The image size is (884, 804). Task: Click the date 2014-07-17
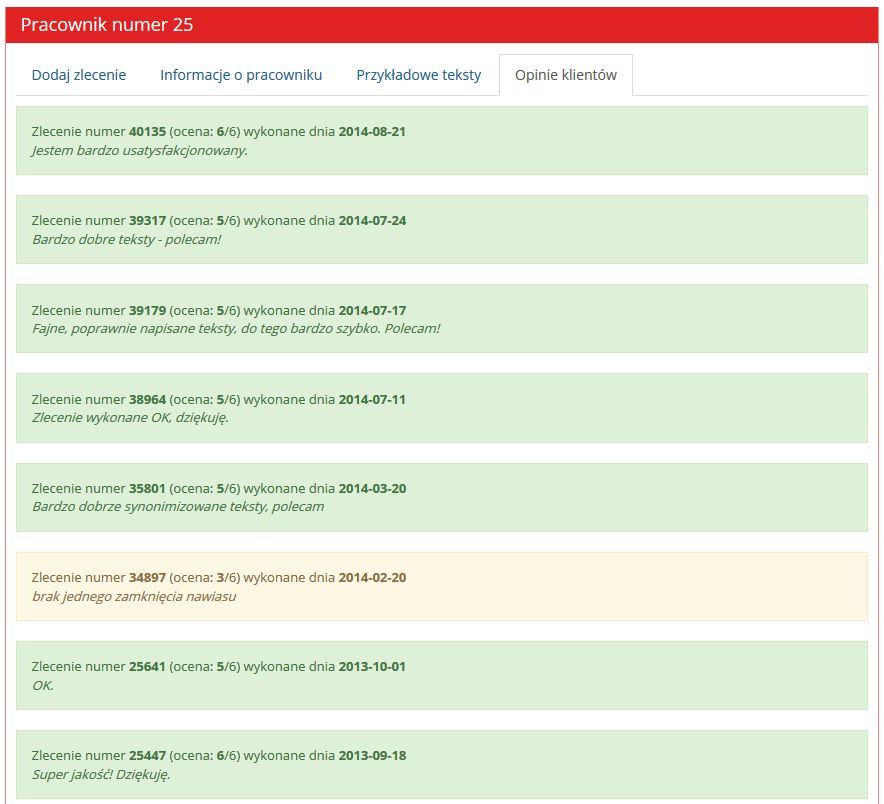(x=372, y=310)
